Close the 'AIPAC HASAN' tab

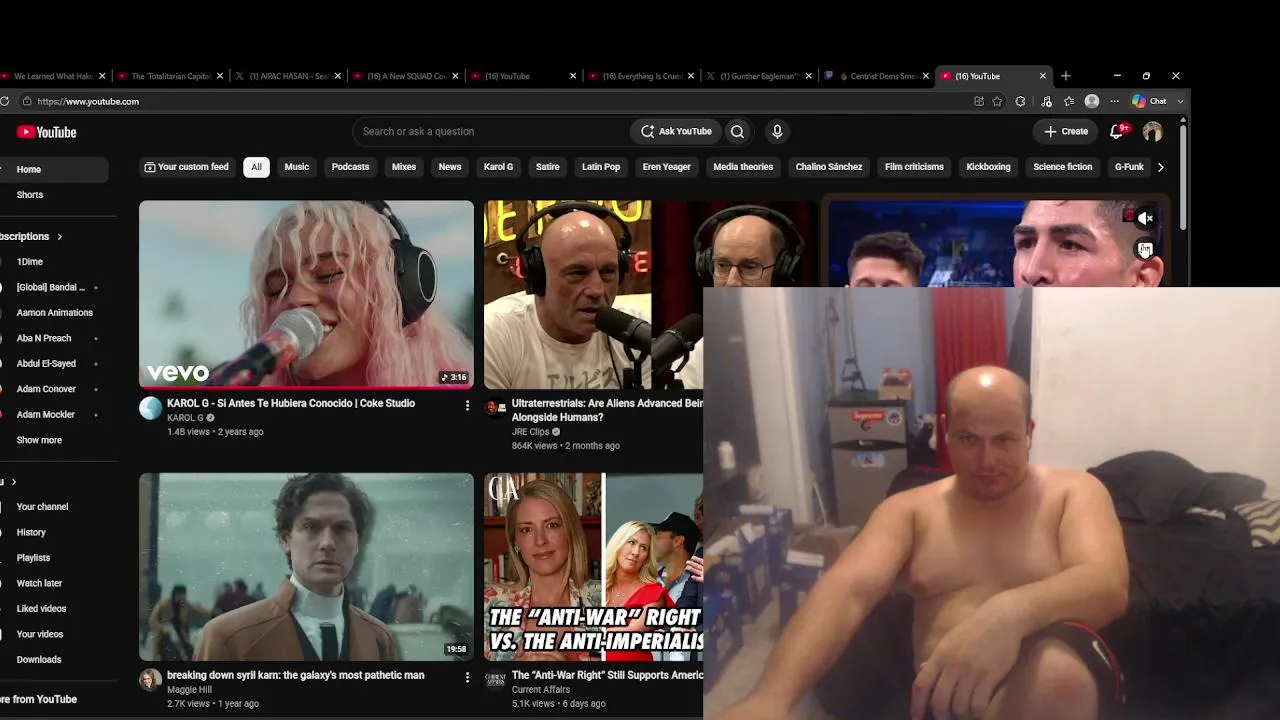tap(338, 76)
